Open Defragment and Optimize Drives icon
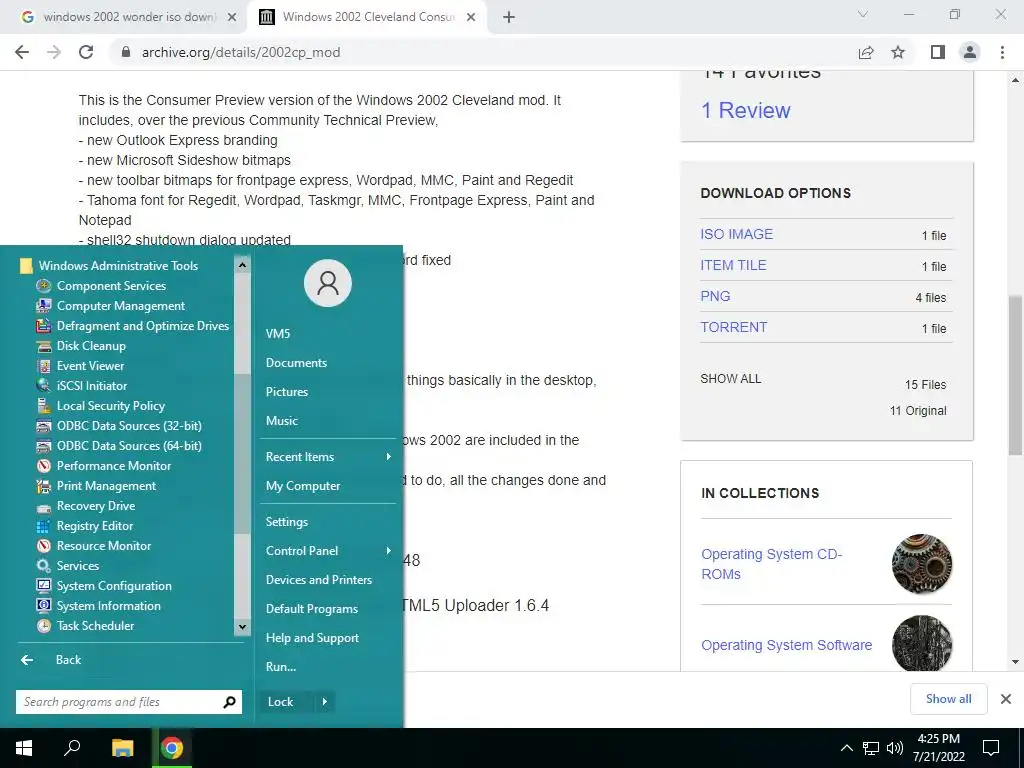 click(x=44, y=326)
